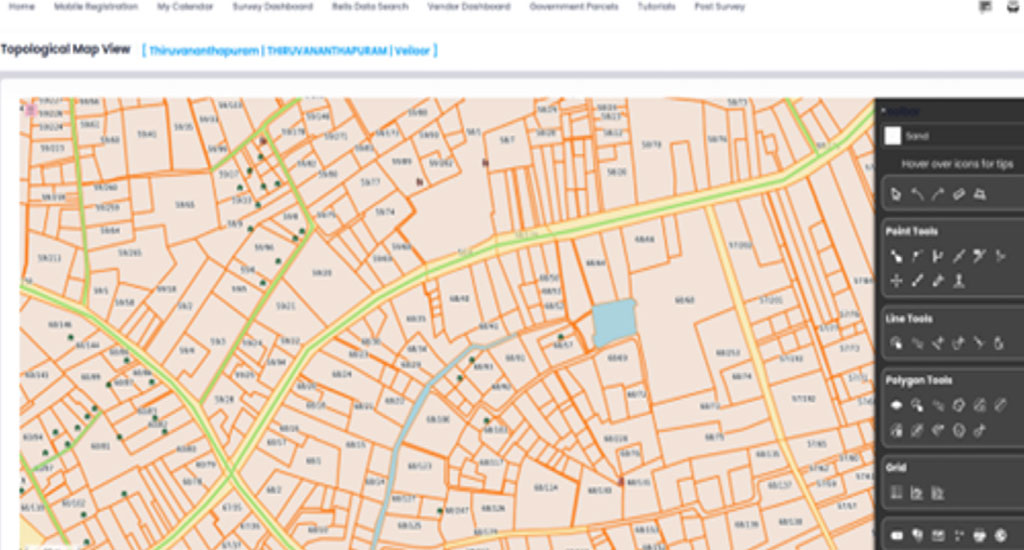1024x550 pixels.
Task: Click the printer icon in toolbox bottom row
Action: pyautogui.click(x=980, y=536)
